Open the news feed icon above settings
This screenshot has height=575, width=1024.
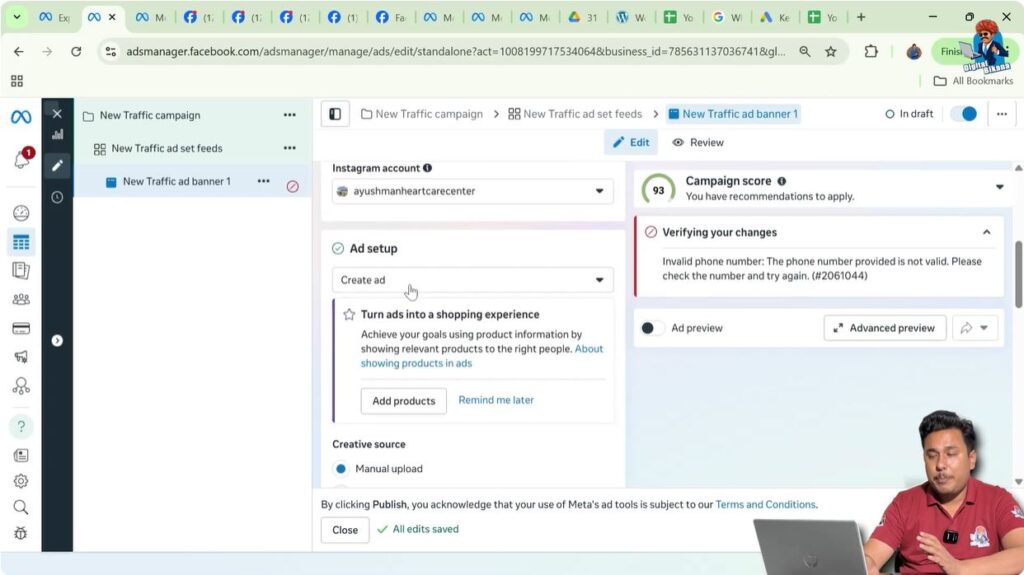tap(21, 455)
